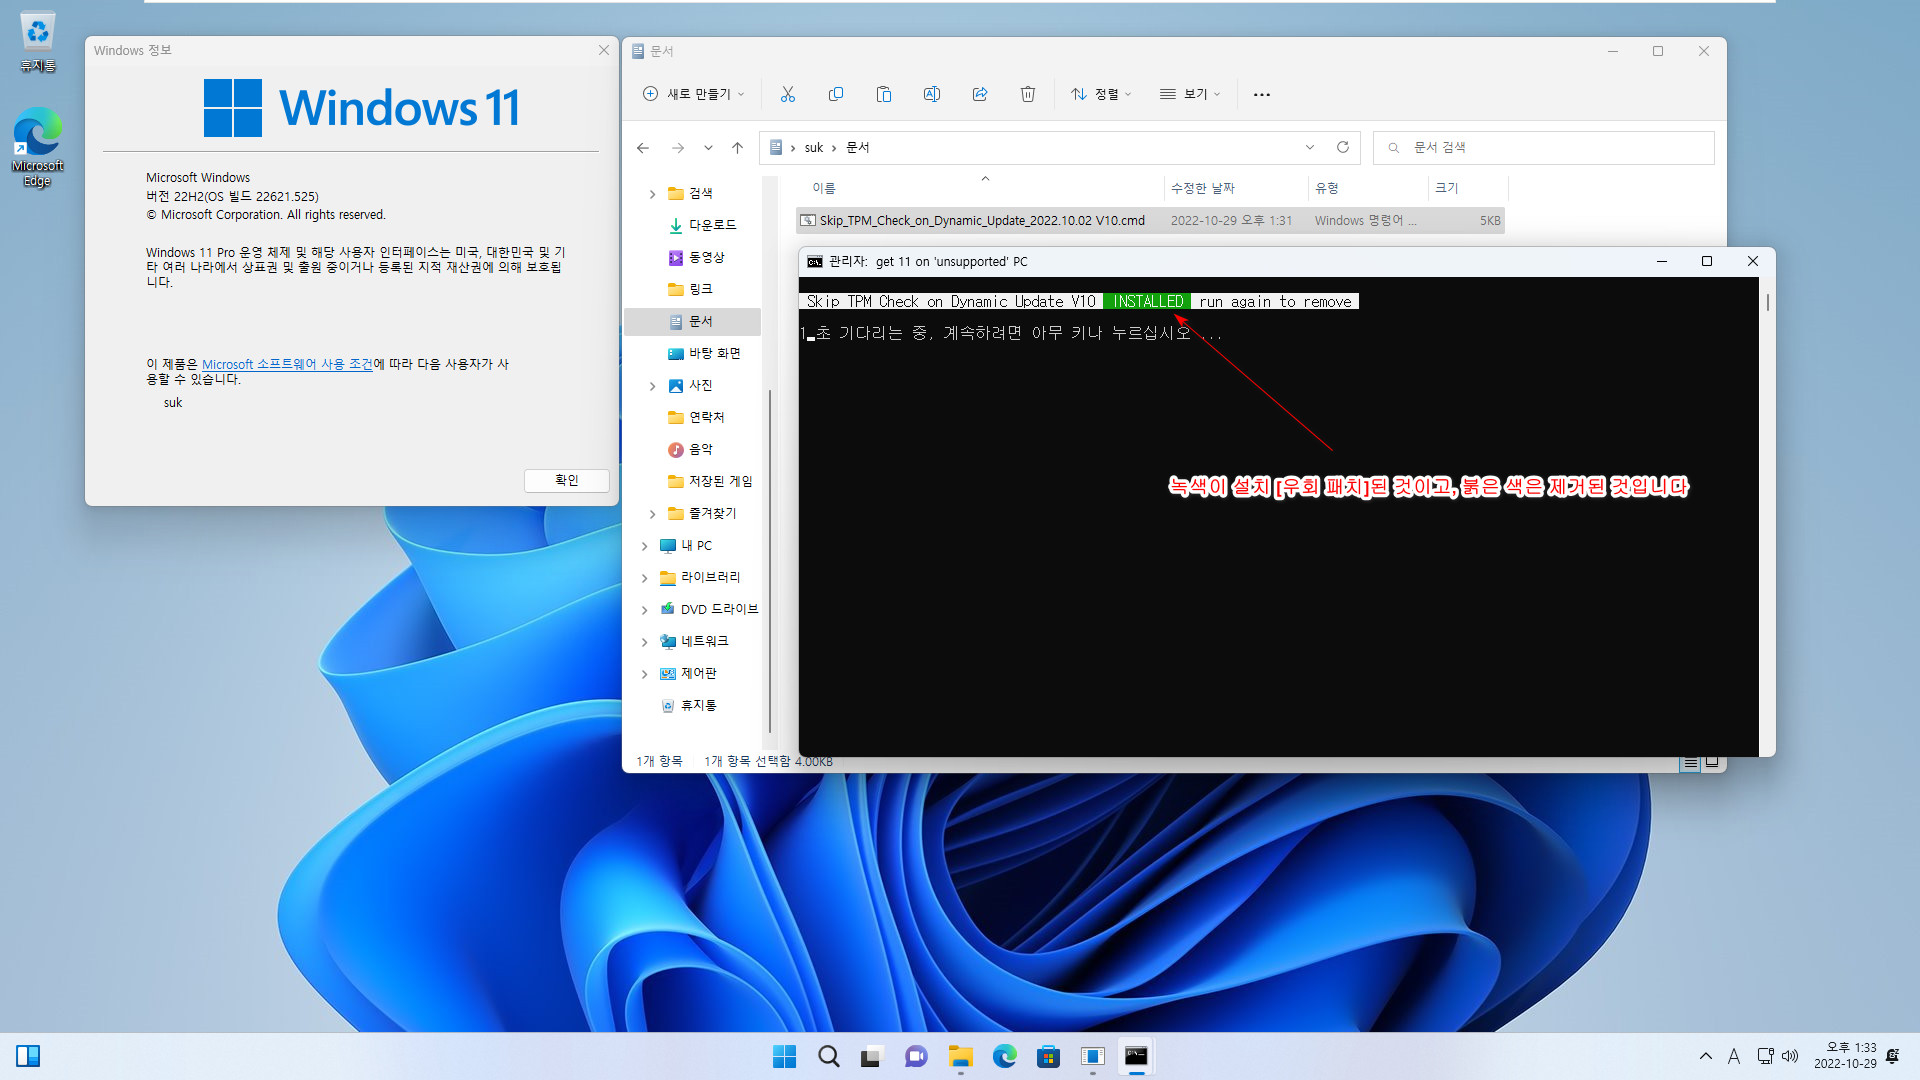Expand the 검색 folder in navigation tree
This screenshot has width=1920, height=1080.
click(x=653, y=194)
